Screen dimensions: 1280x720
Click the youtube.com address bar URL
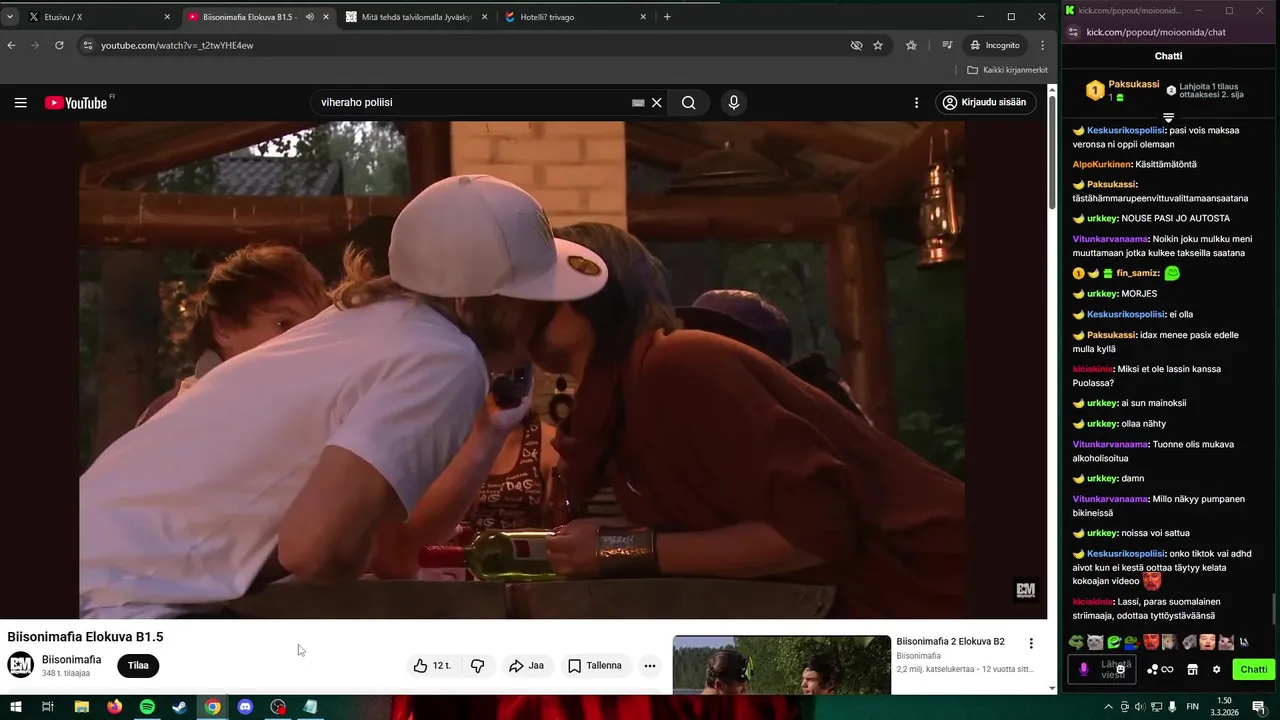(x=177, y=45)
